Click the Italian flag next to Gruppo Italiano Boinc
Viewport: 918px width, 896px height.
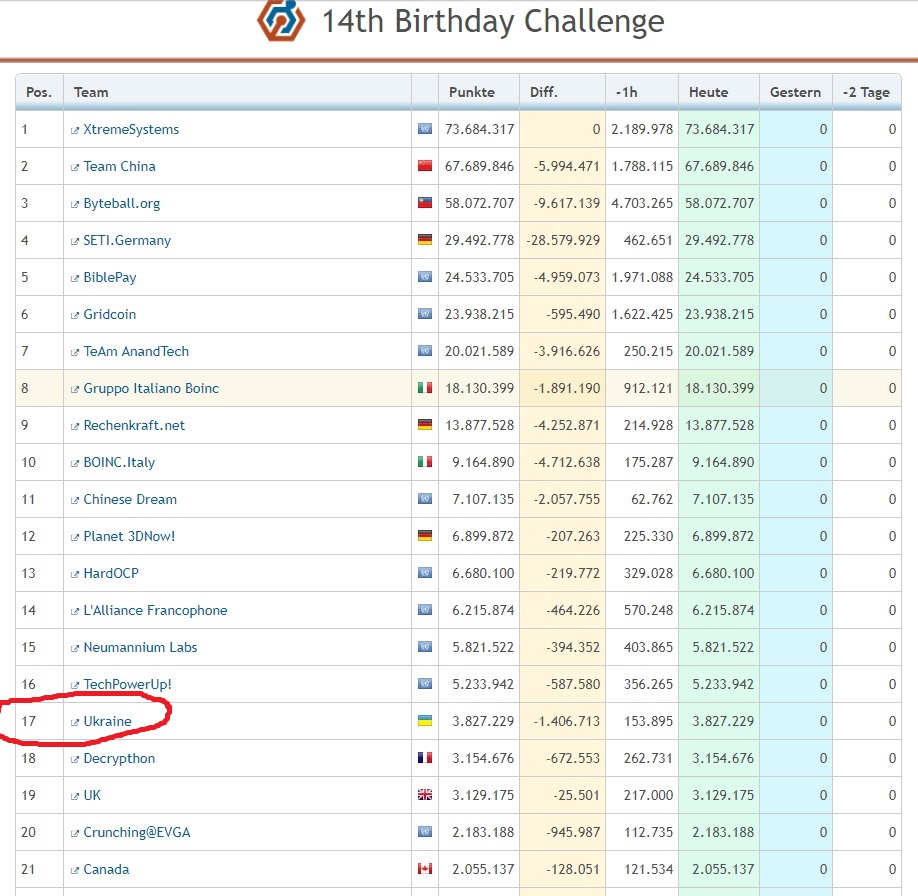(x=425, y=388)
